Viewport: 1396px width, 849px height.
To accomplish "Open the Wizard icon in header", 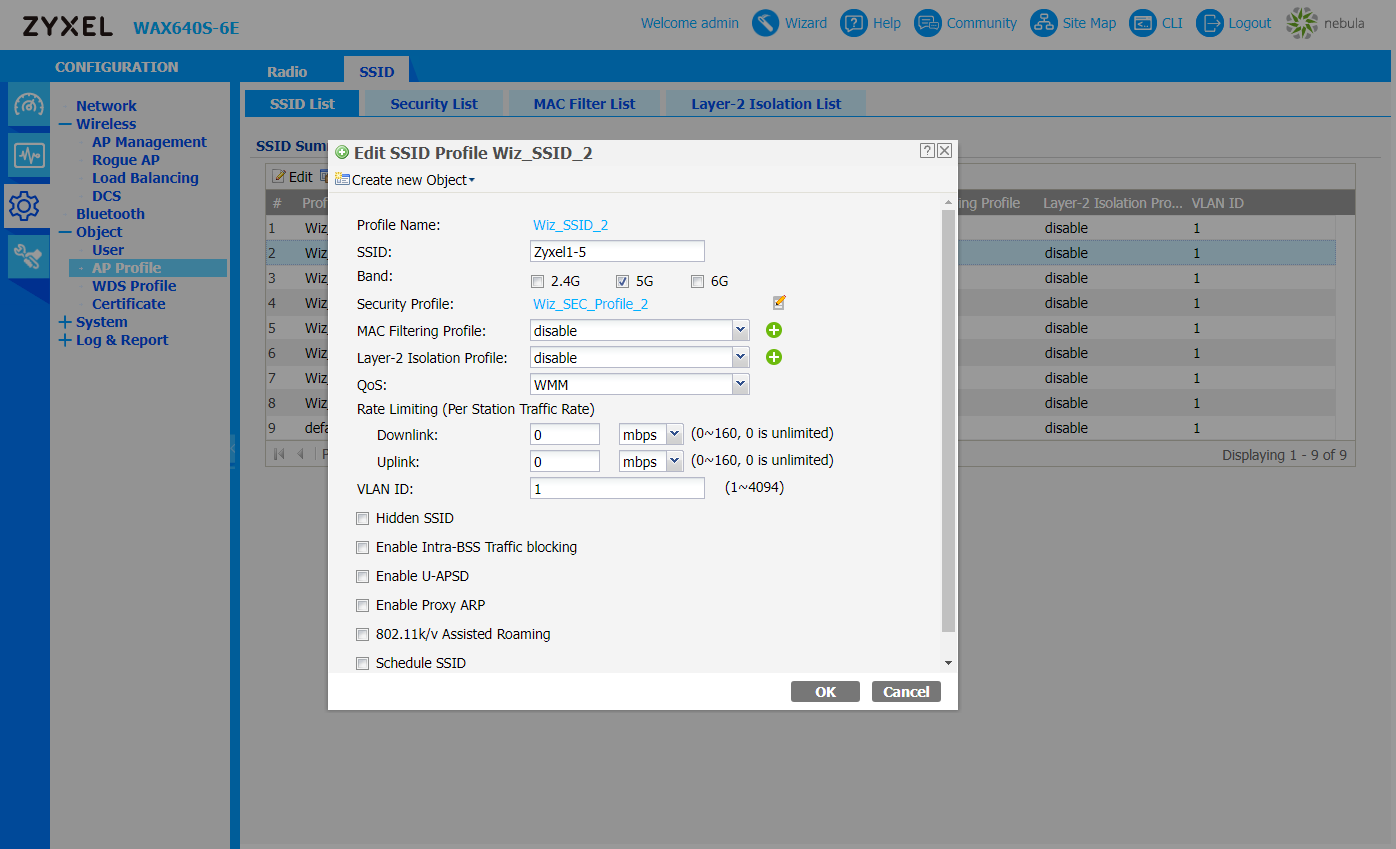I will pos(765,23).
